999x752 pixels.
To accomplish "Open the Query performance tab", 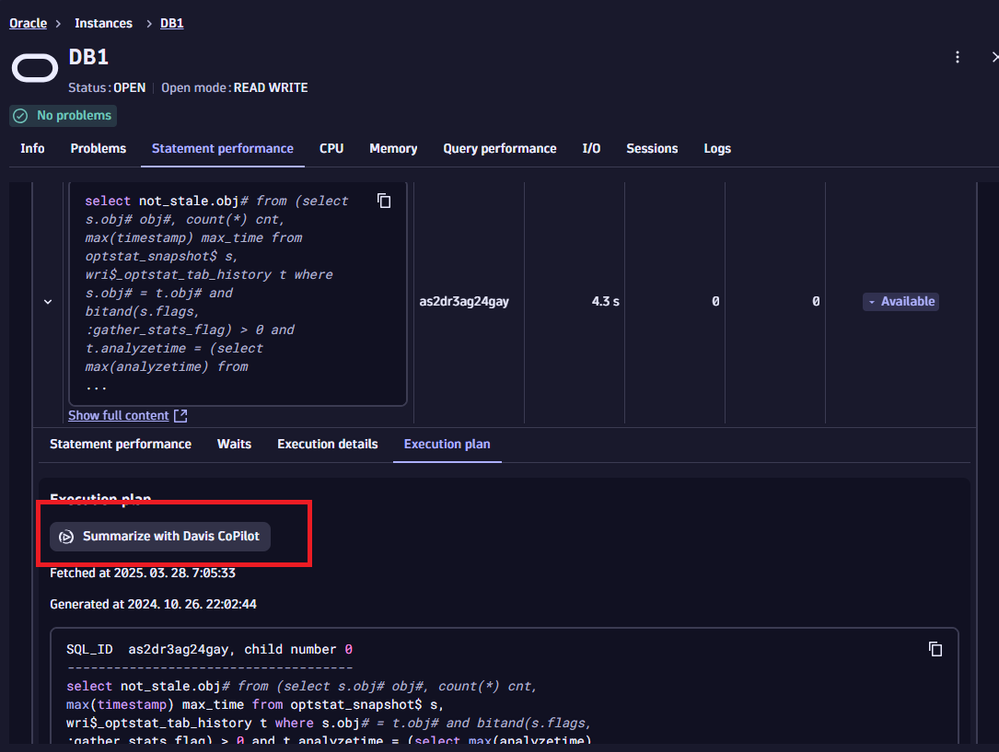I will pyautogui.click(x=499, y=148).
